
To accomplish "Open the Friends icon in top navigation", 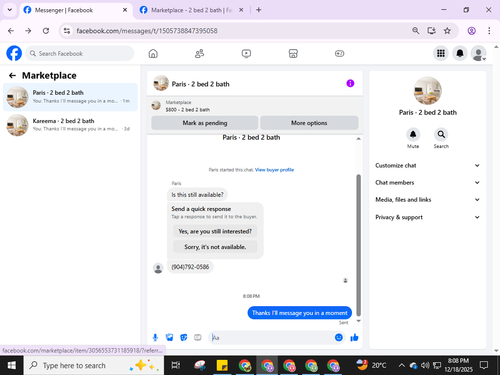I will click(199, 53).
